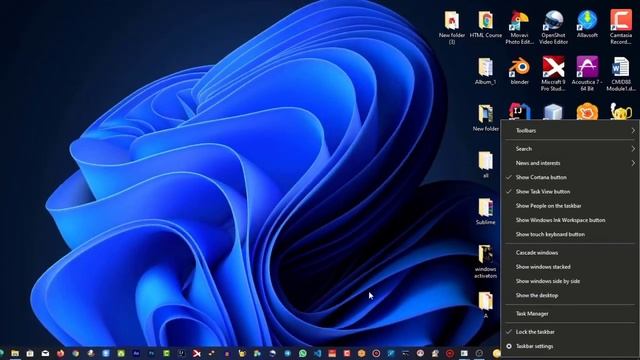Launch Google Chrome from the taskbar
This screenshot has width=640, height=360.
pyautogui.click(x=76, y=353)
